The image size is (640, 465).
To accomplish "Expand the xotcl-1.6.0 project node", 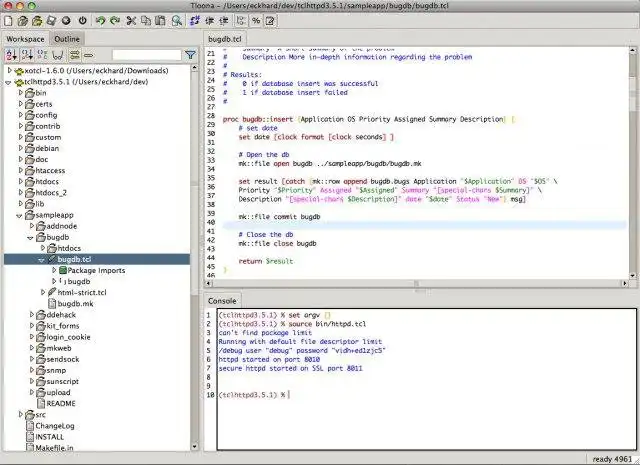I will 9,71.
